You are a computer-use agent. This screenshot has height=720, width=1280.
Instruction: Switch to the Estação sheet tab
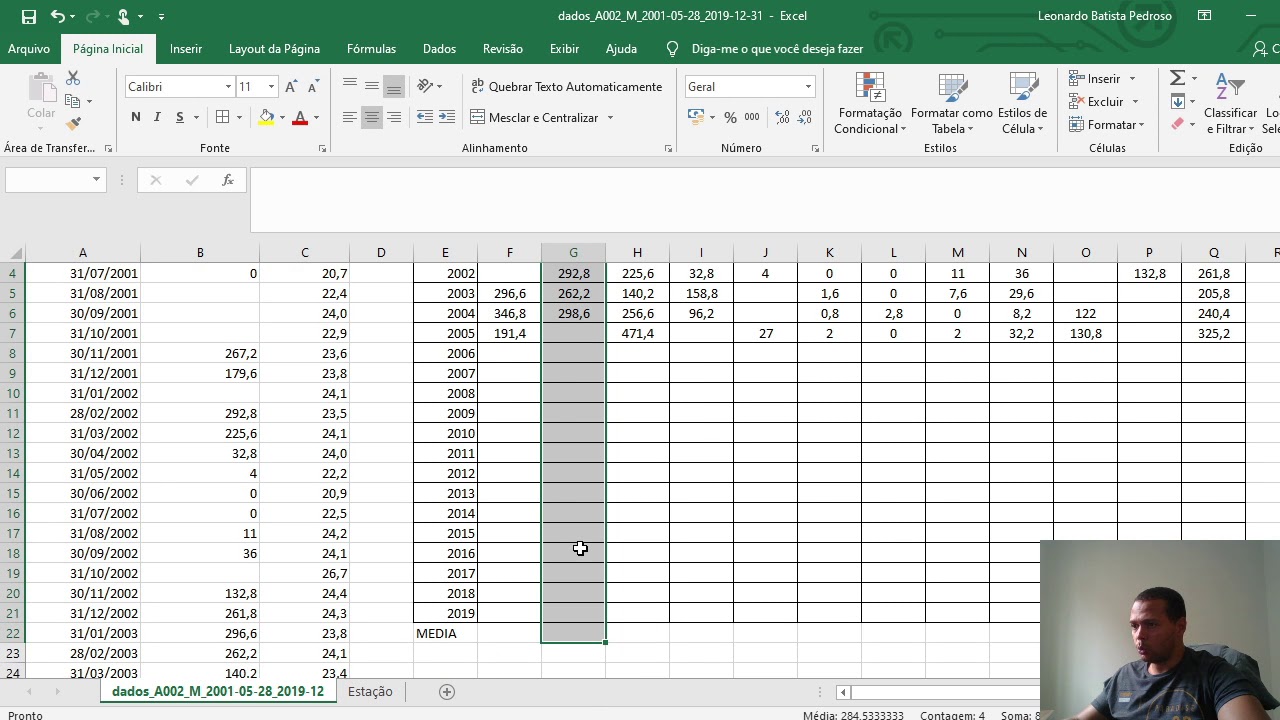coord(370,692)
